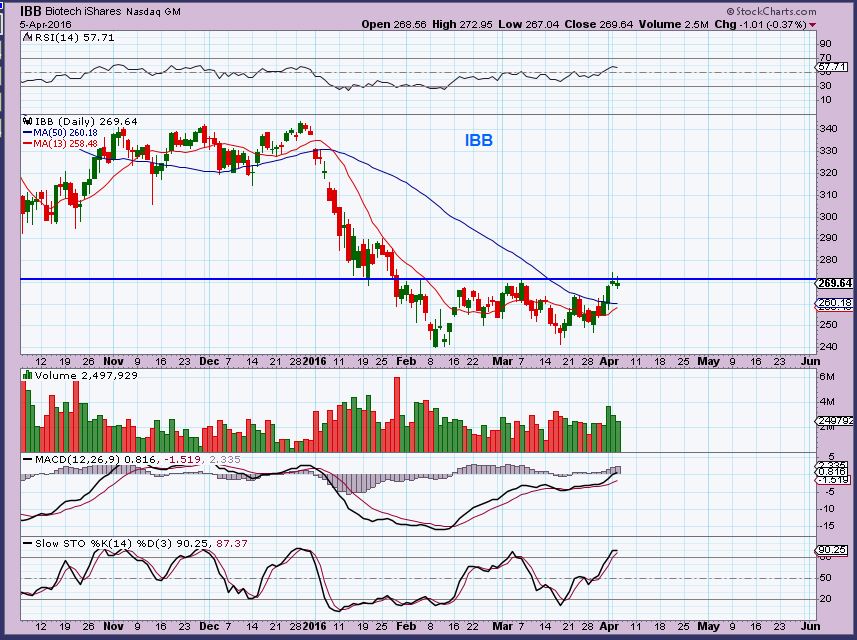Viewport: 857px width, 640px height.
Task: Click the 260.18 moving average tag on right axis
Action: (x=834, y=303)
